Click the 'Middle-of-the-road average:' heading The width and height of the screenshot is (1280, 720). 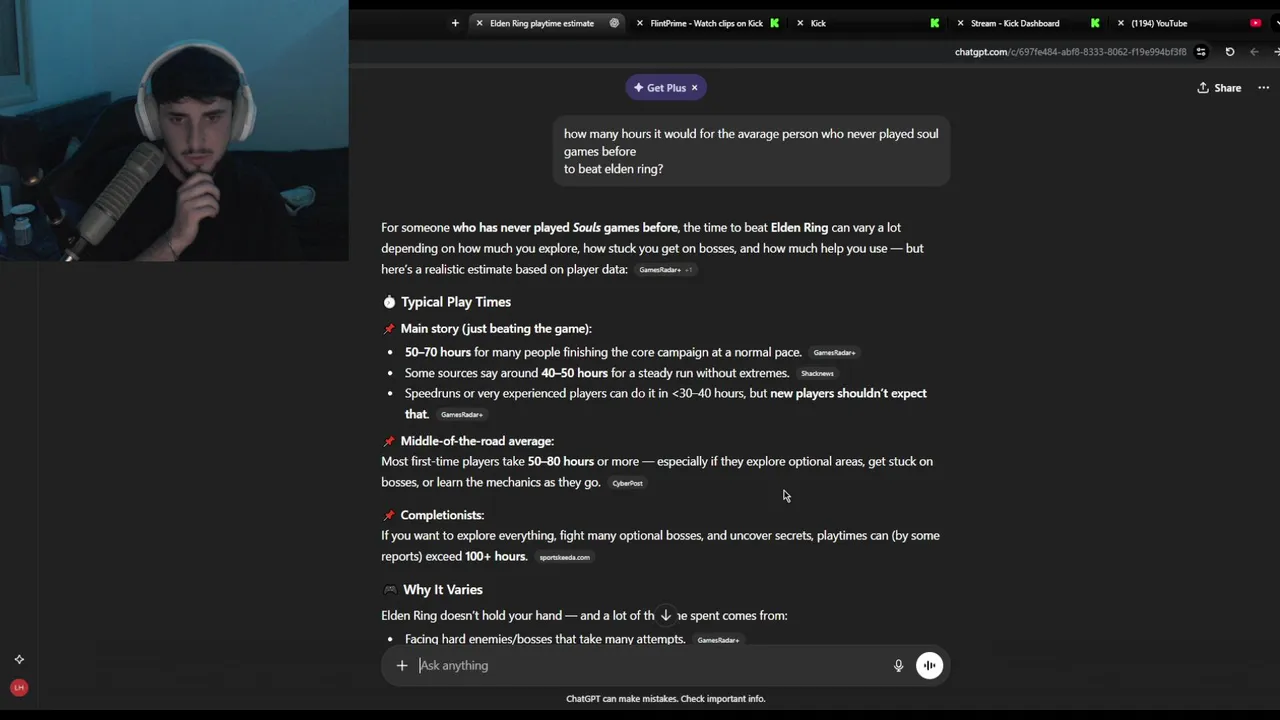click(x=477, y=441)
